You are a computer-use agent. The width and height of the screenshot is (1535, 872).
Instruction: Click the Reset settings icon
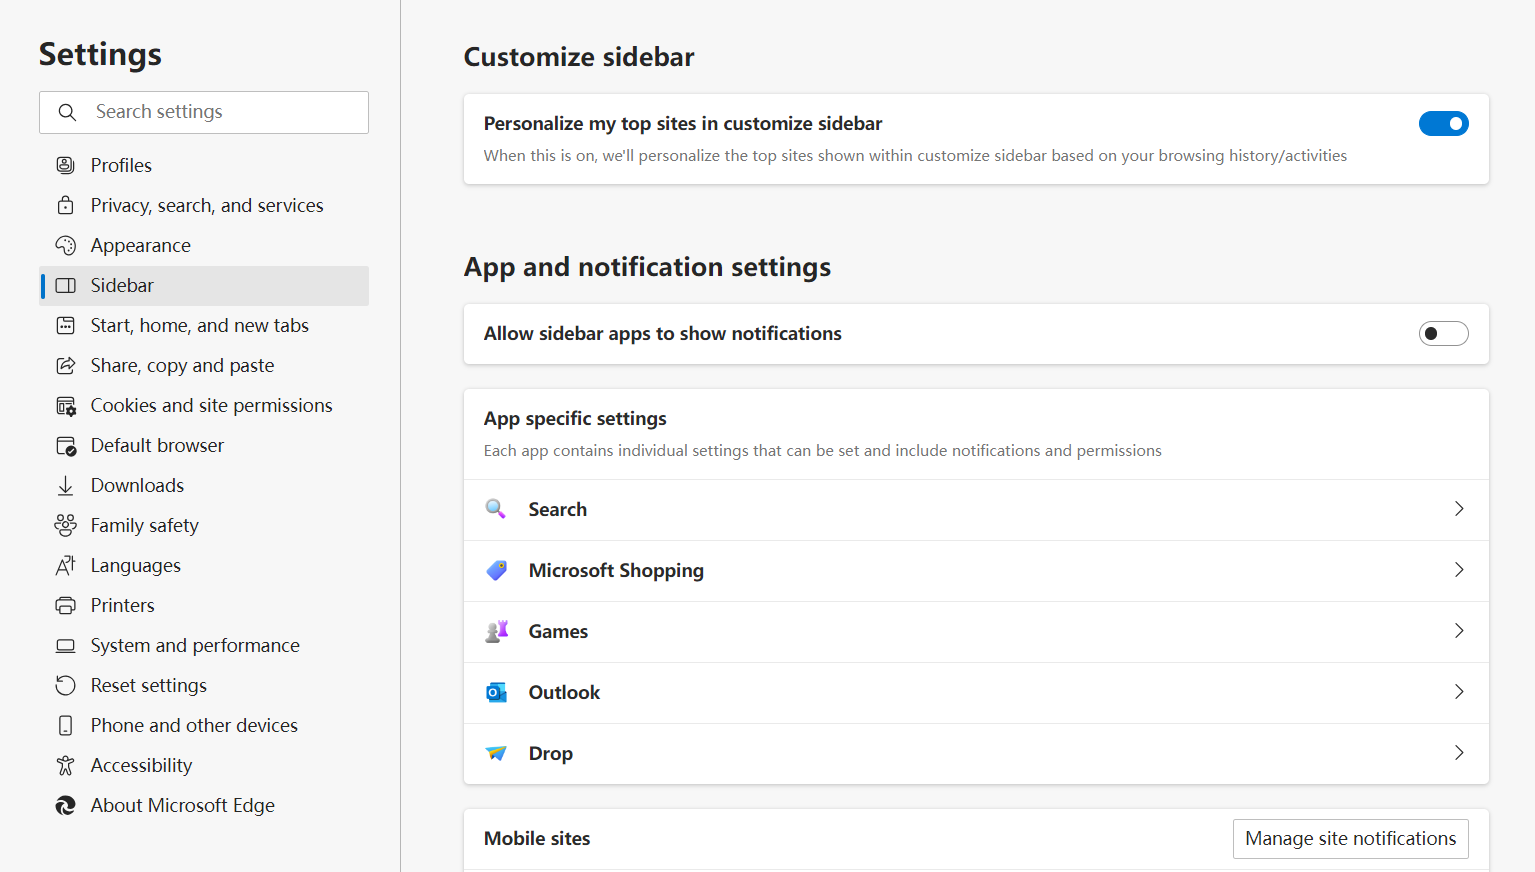pos(66,685)
